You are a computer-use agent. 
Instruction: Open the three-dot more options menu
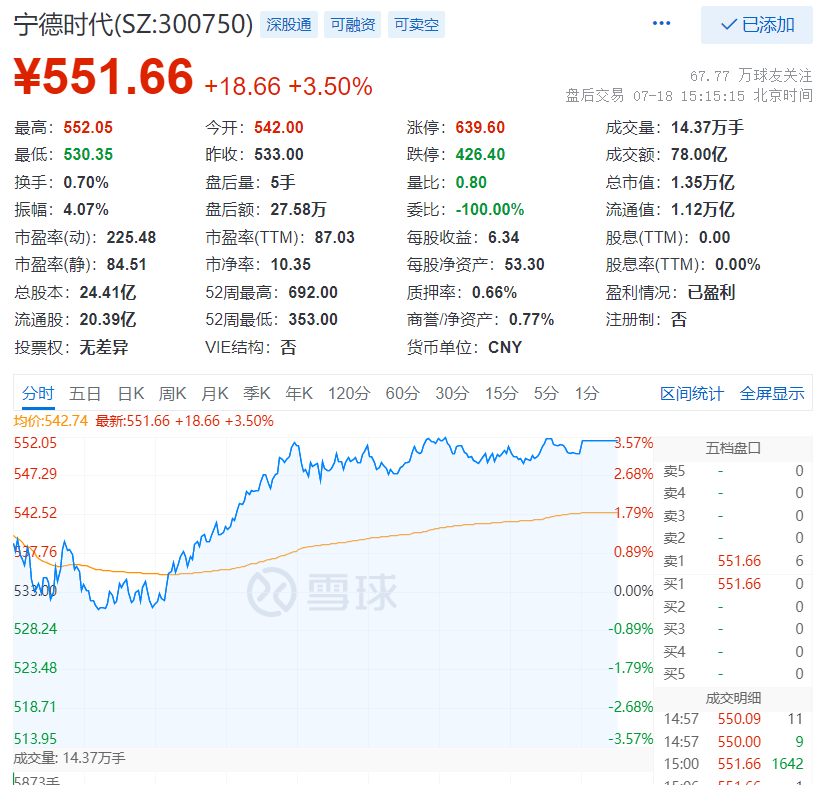point(661,23)
